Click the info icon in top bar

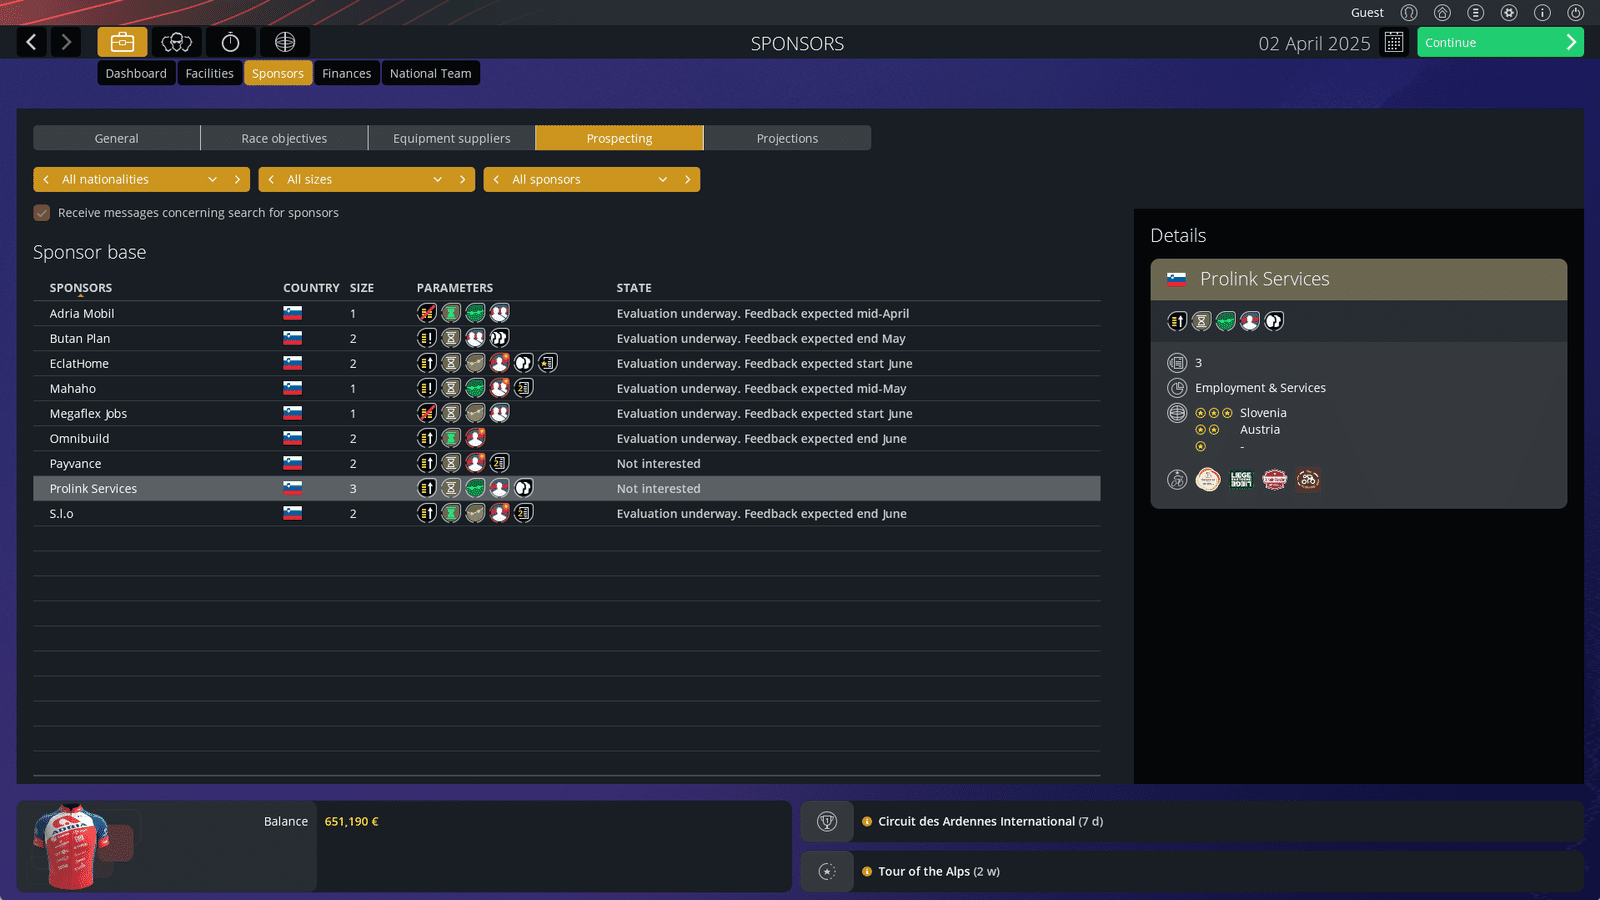pyautogui.click(x=1542, y=13)
